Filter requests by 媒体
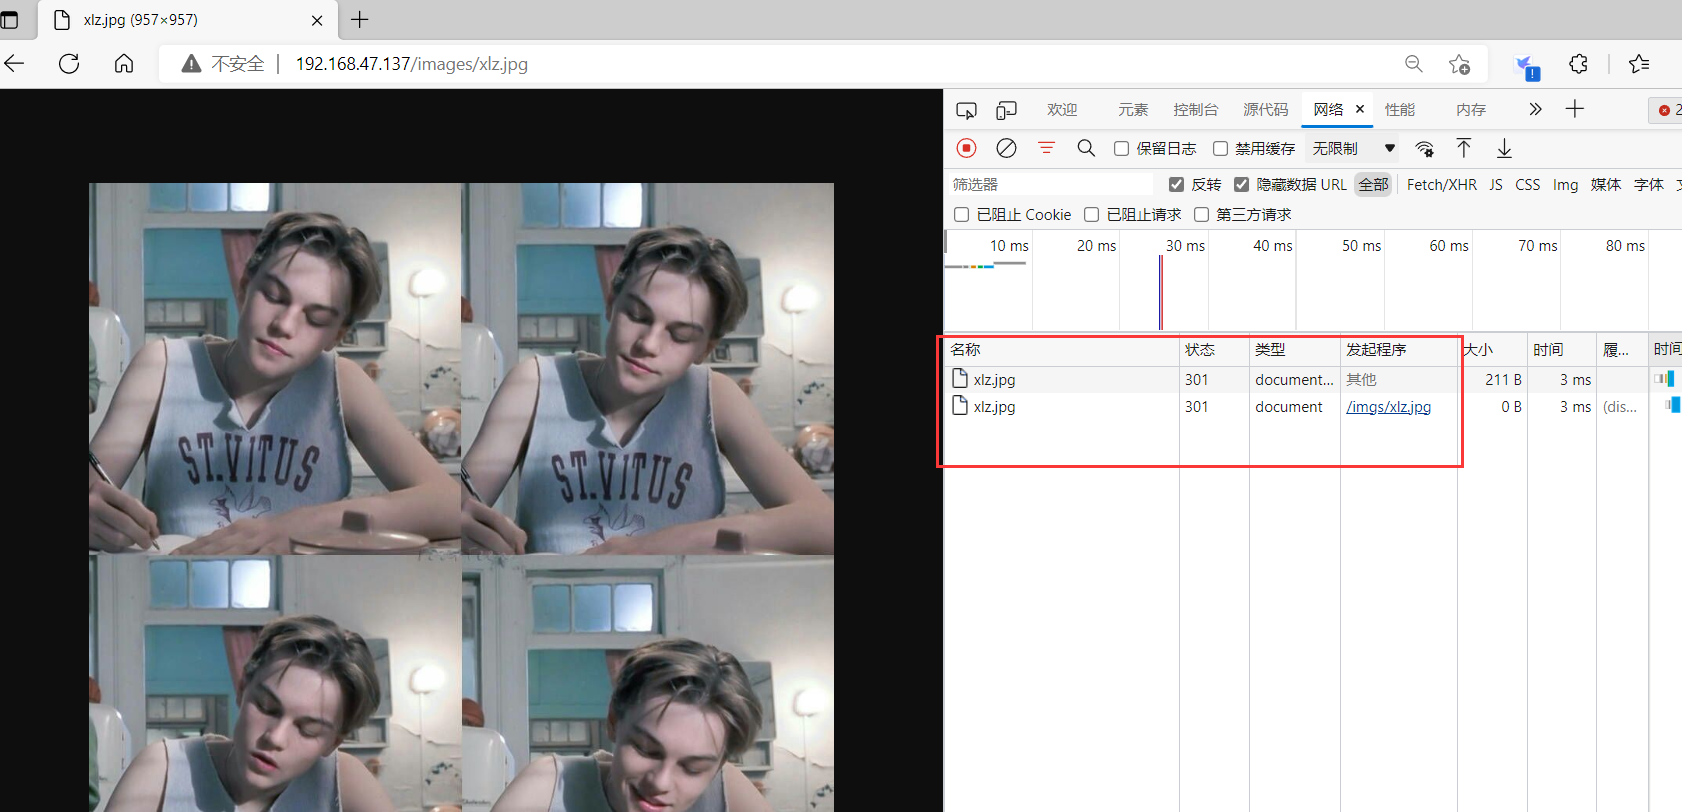Screen dimensions: 1682x812 (1606, 184)
